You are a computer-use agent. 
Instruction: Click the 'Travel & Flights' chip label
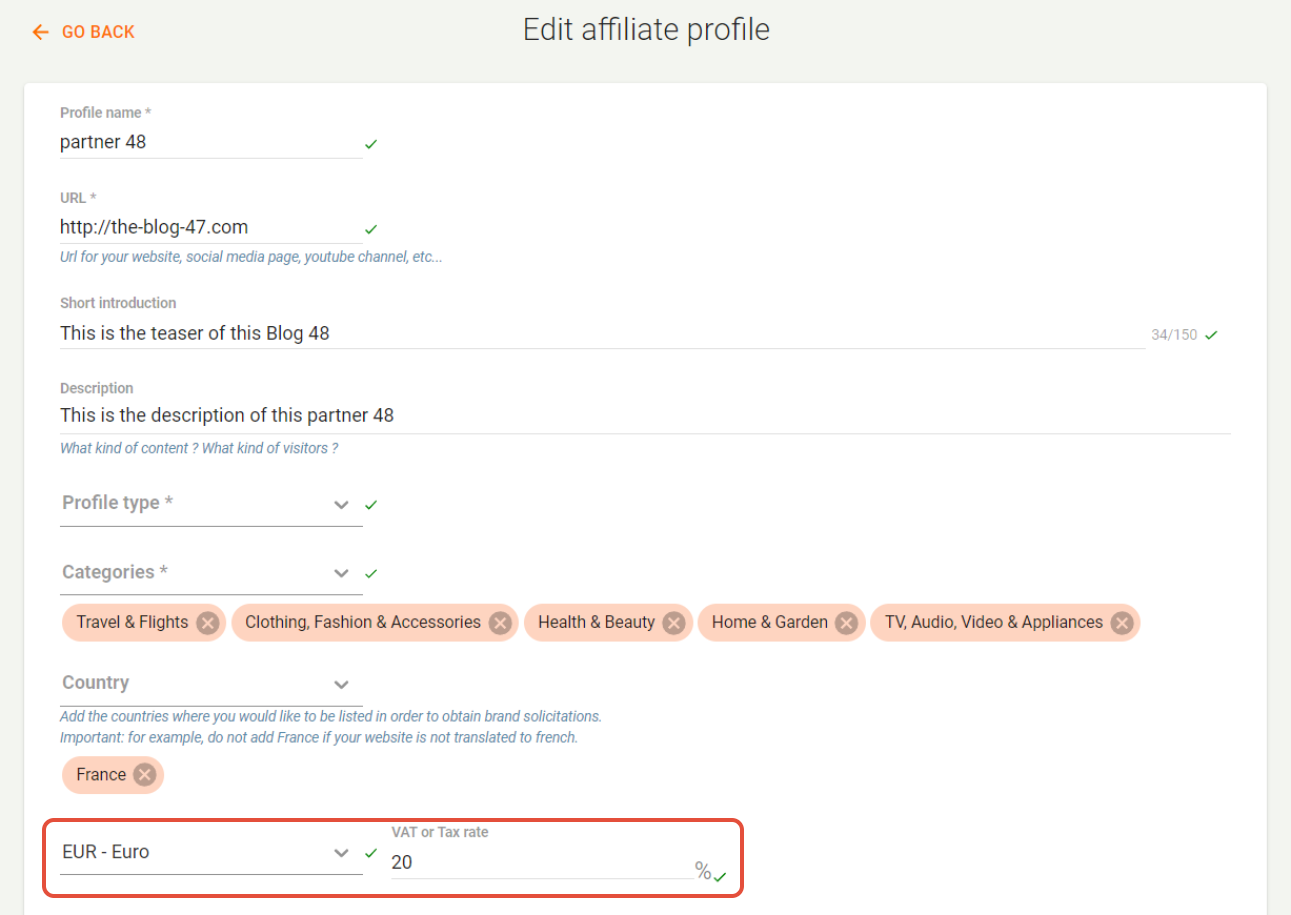(x=132, y=622)
